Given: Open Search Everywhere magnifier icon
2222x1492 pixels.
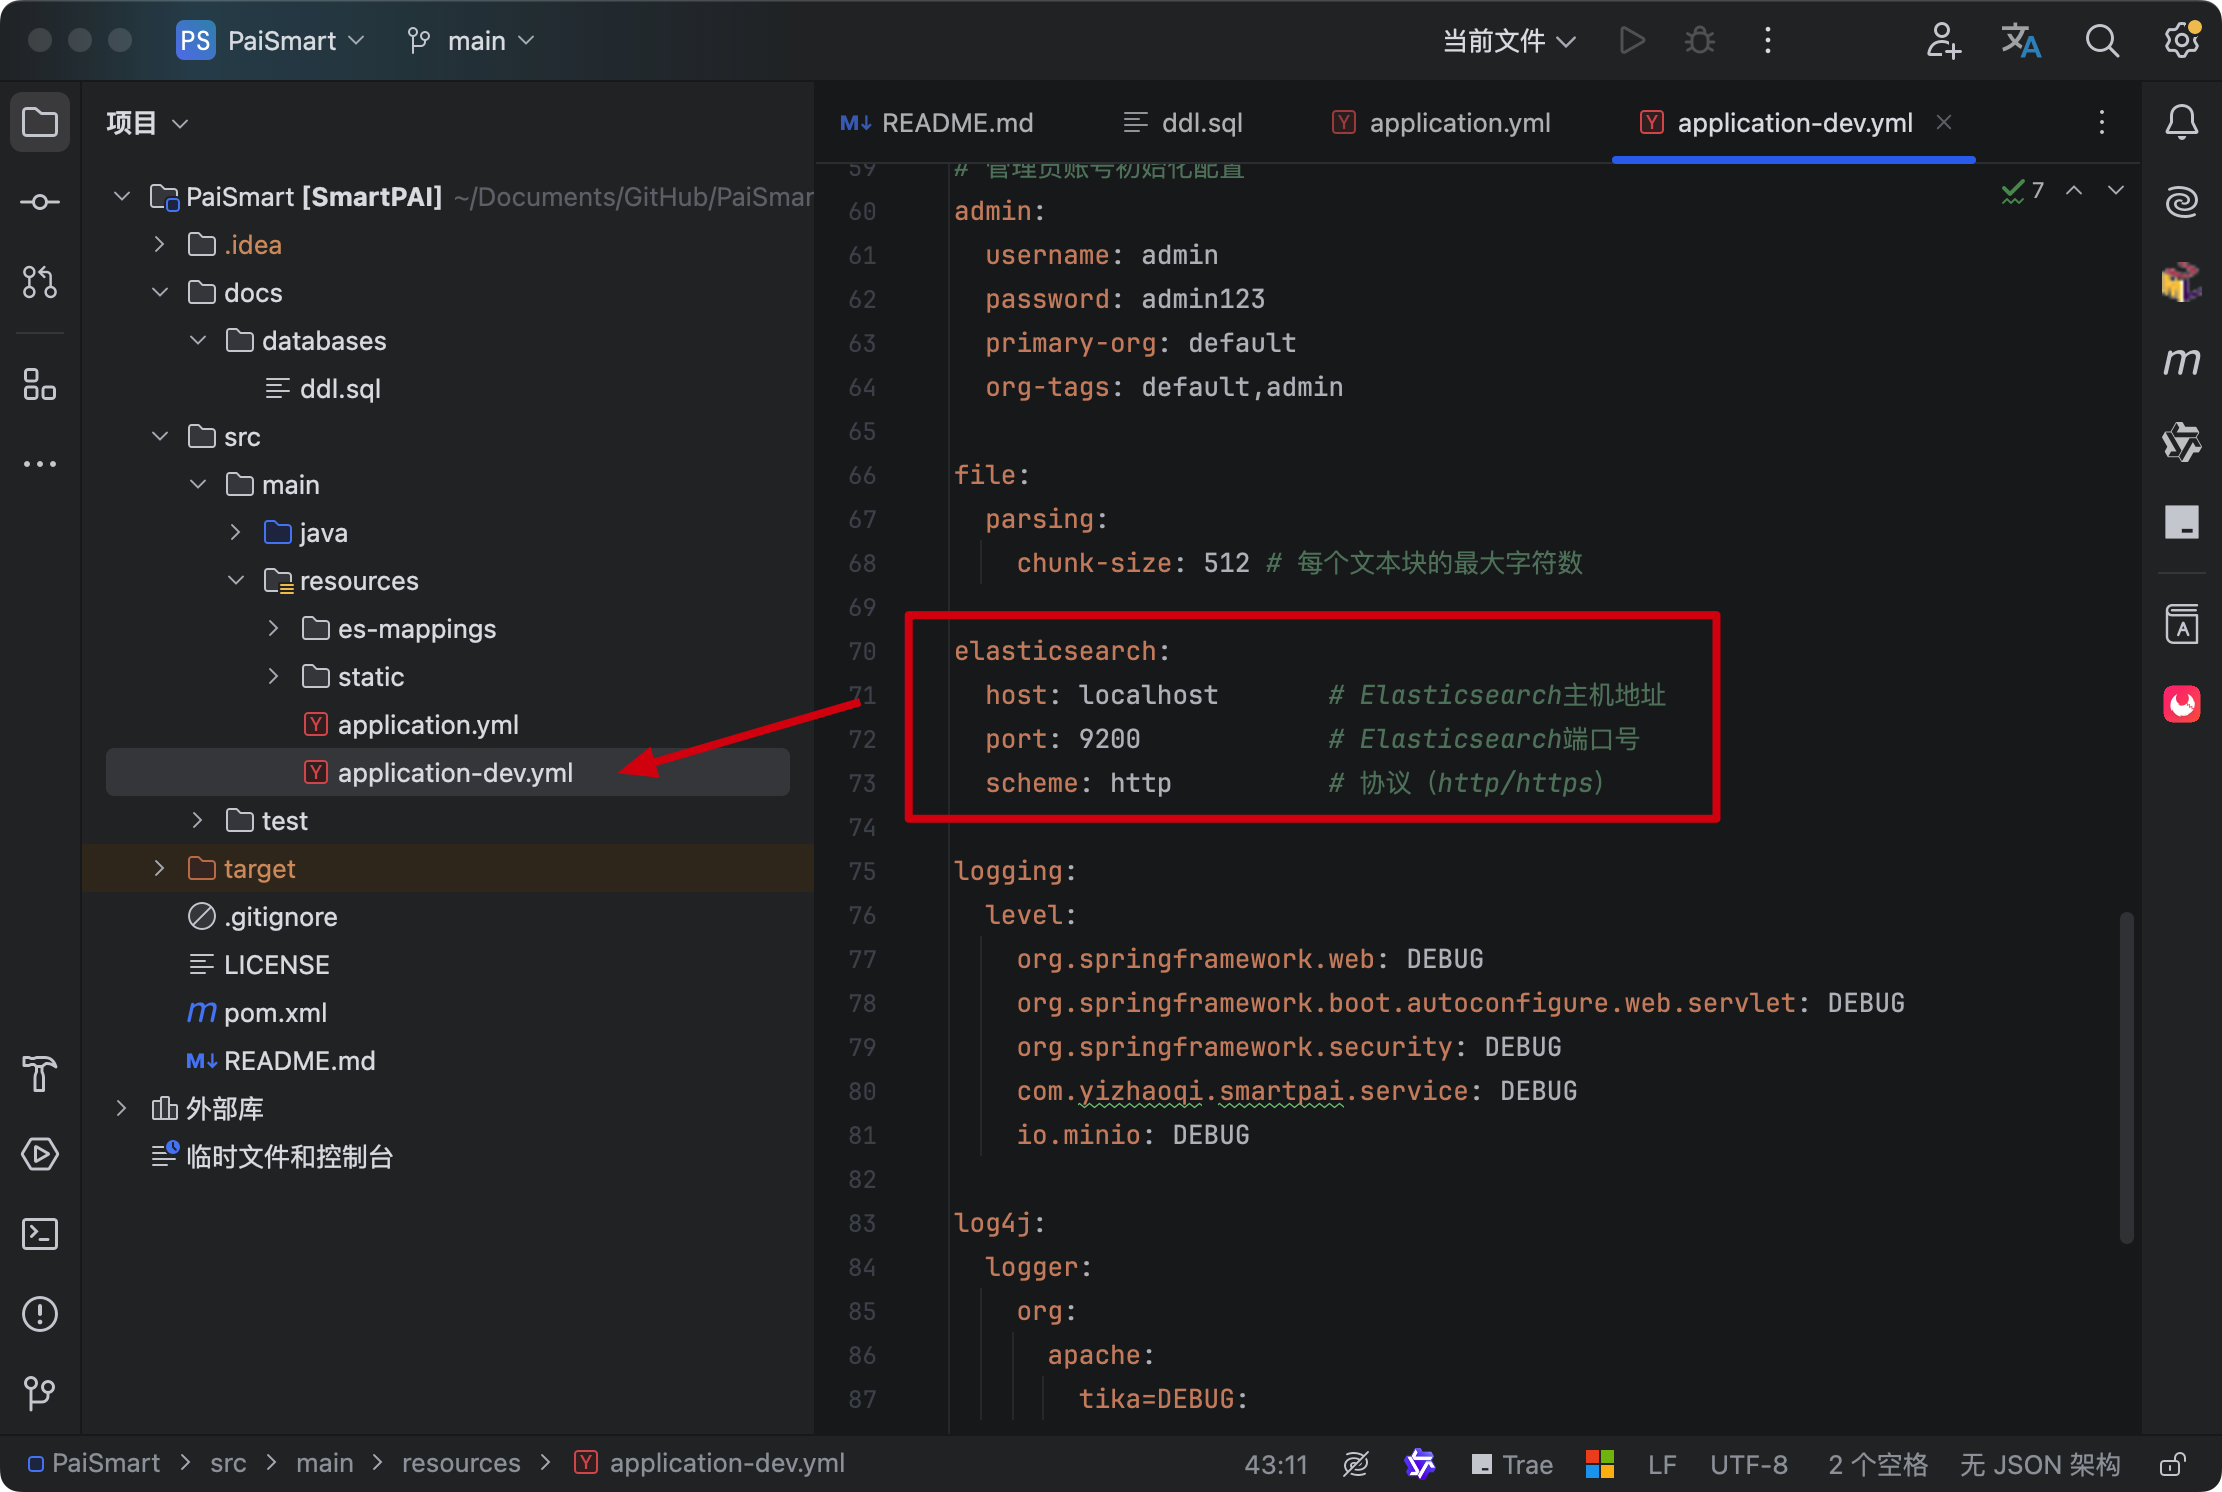Looking at the screenshot, I should click(x=2101, y=41).
